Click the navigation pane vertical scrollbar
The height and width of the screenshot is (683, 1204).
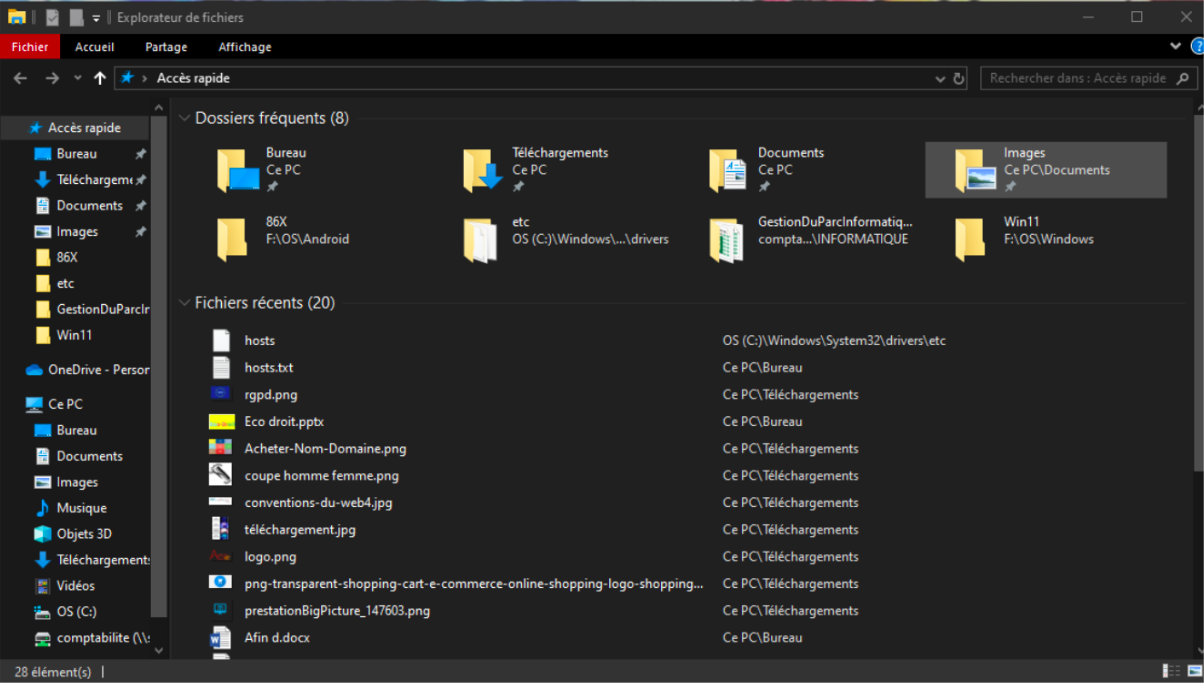159,370
